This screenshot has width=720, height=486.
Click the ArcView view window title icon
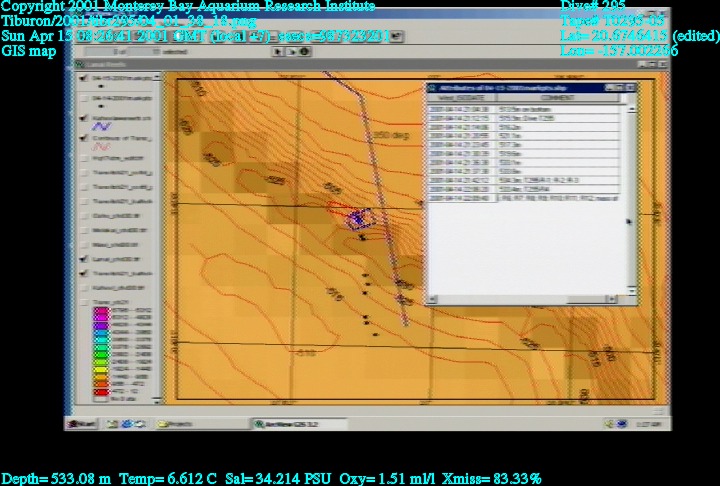click(81, 62)
